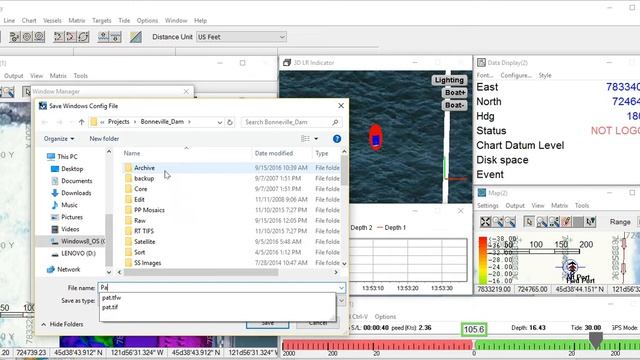Click zoom window tool in Map(2) toolbar
Viewport: 640px width, 360px height.
tap(542, 222)
